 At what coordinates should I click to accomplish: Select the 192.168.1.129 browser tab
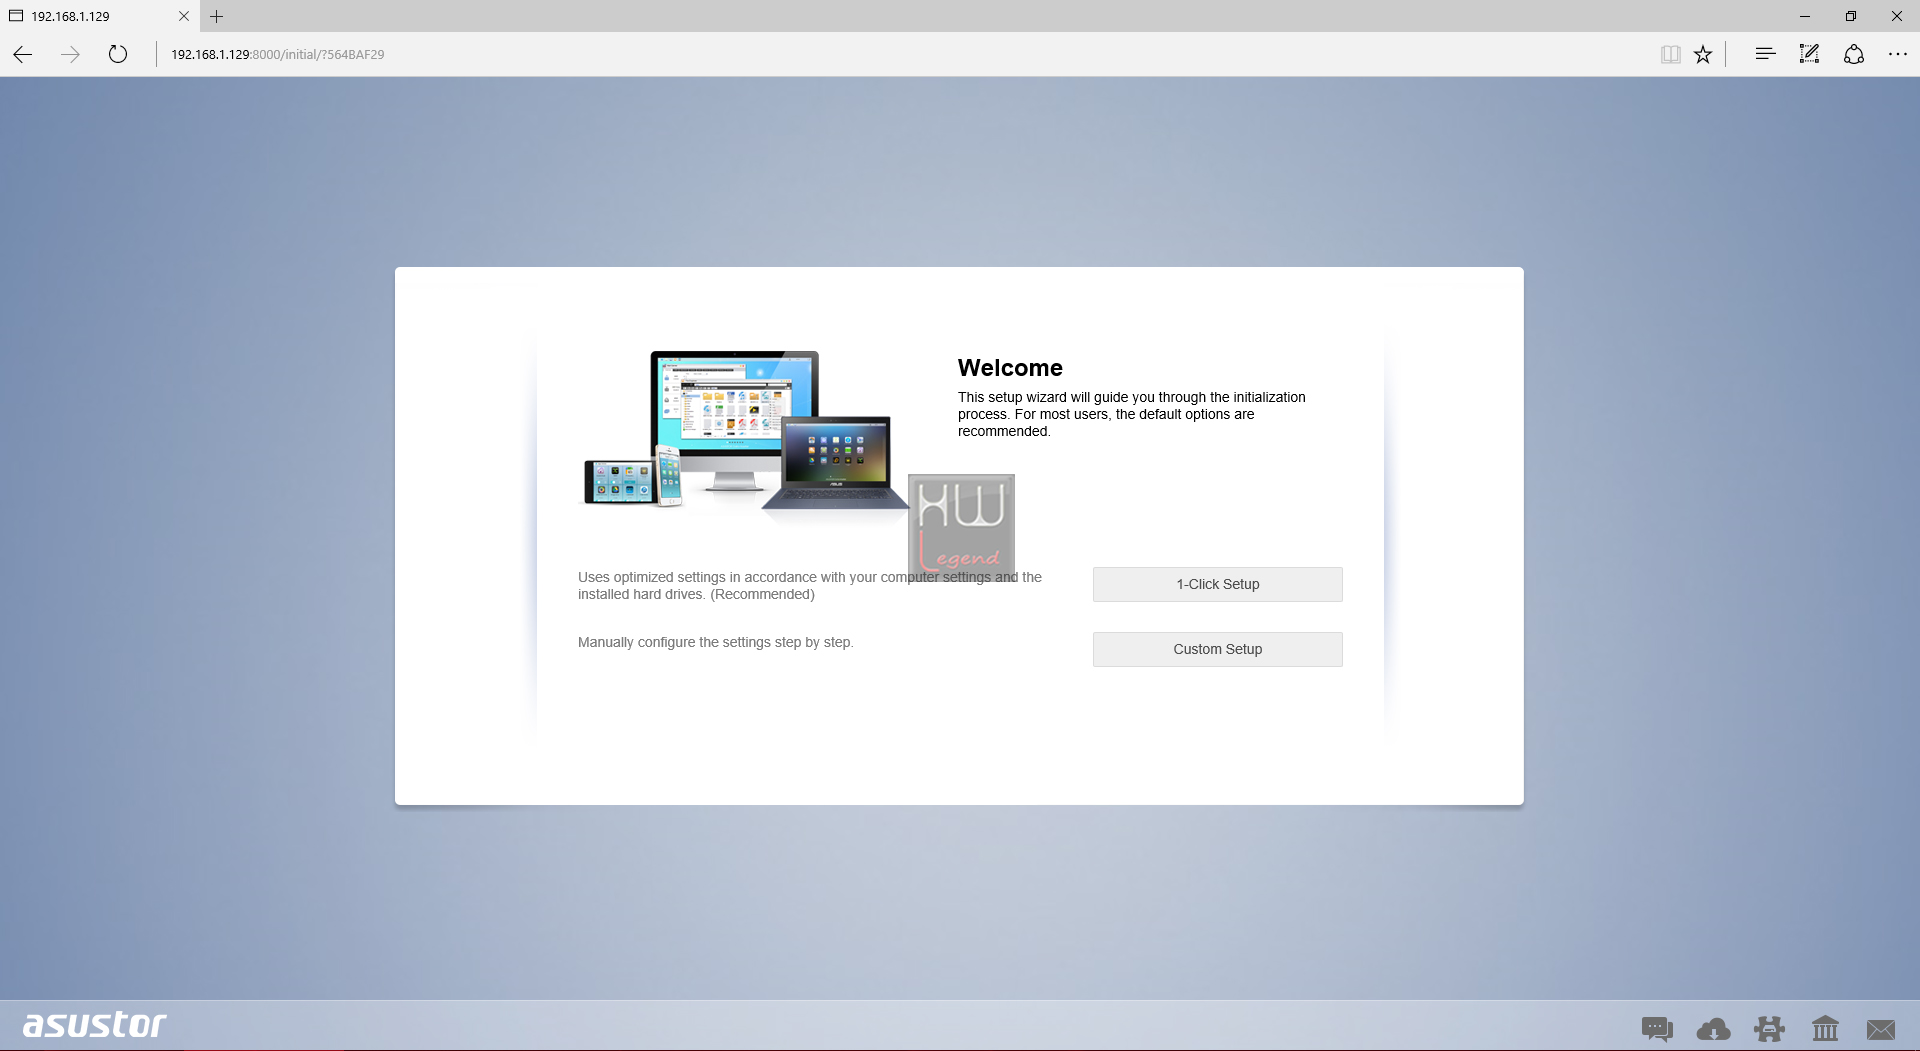[100, 16]
